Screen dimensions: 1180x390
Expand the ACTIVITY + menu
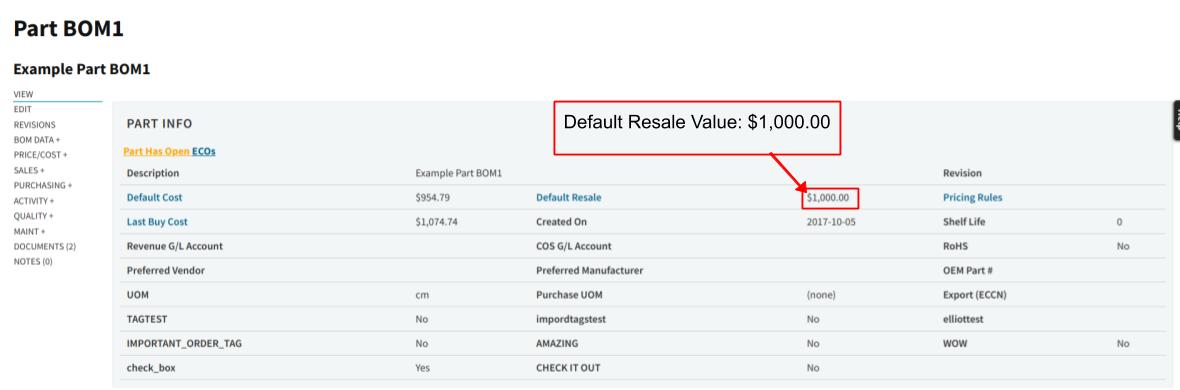point(34,201)
